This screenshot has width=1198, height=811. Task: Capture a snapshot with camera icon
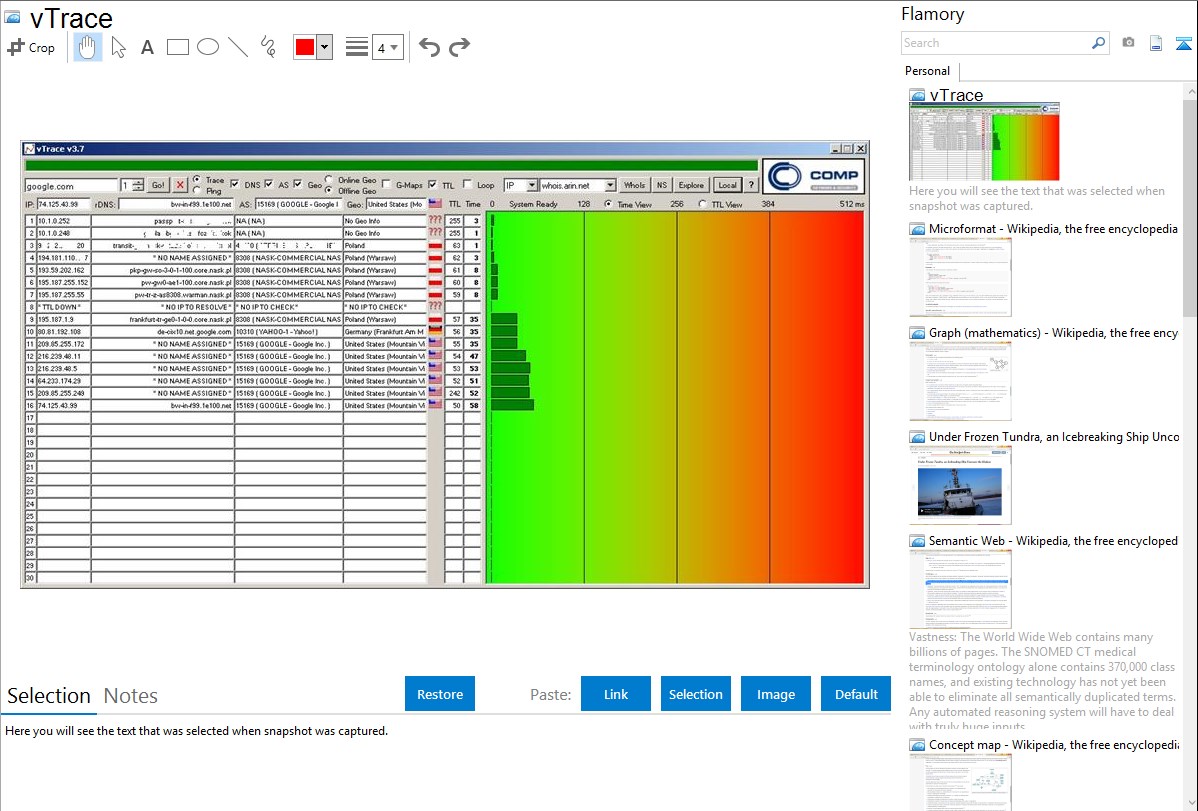1128,43
